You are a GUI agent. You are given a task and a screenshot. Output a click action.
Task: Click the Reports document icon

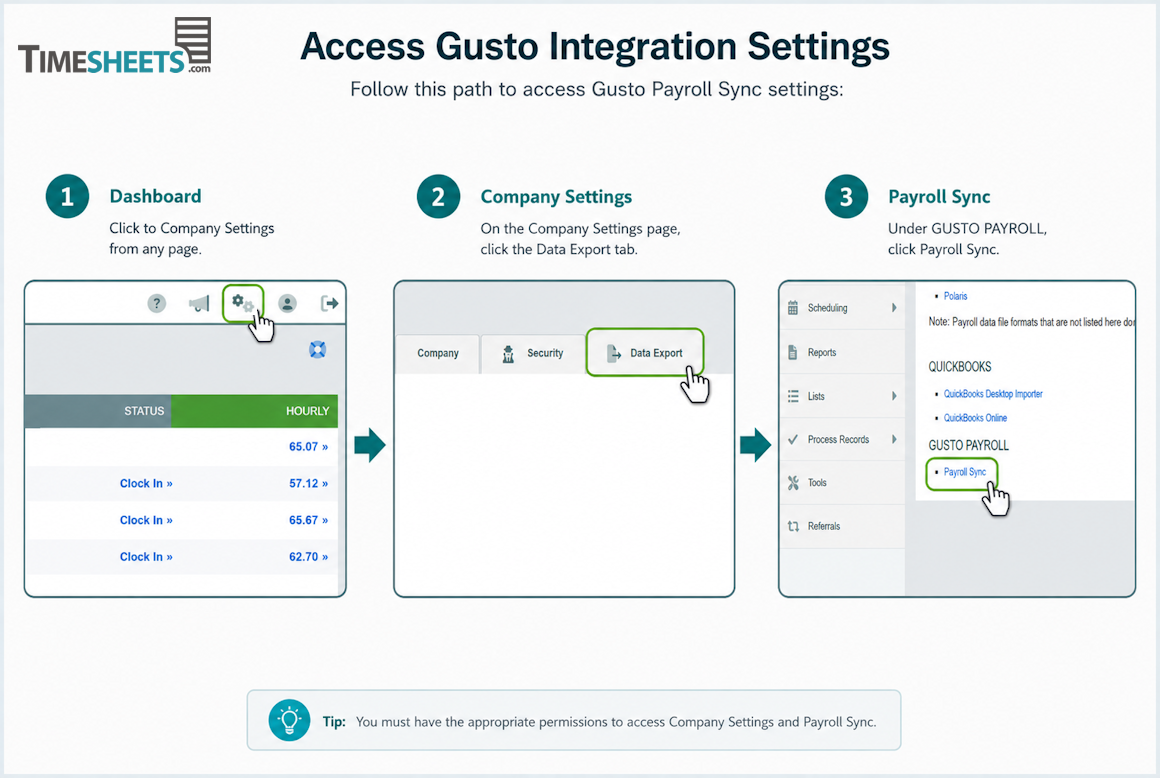click(x=793, y=352)
